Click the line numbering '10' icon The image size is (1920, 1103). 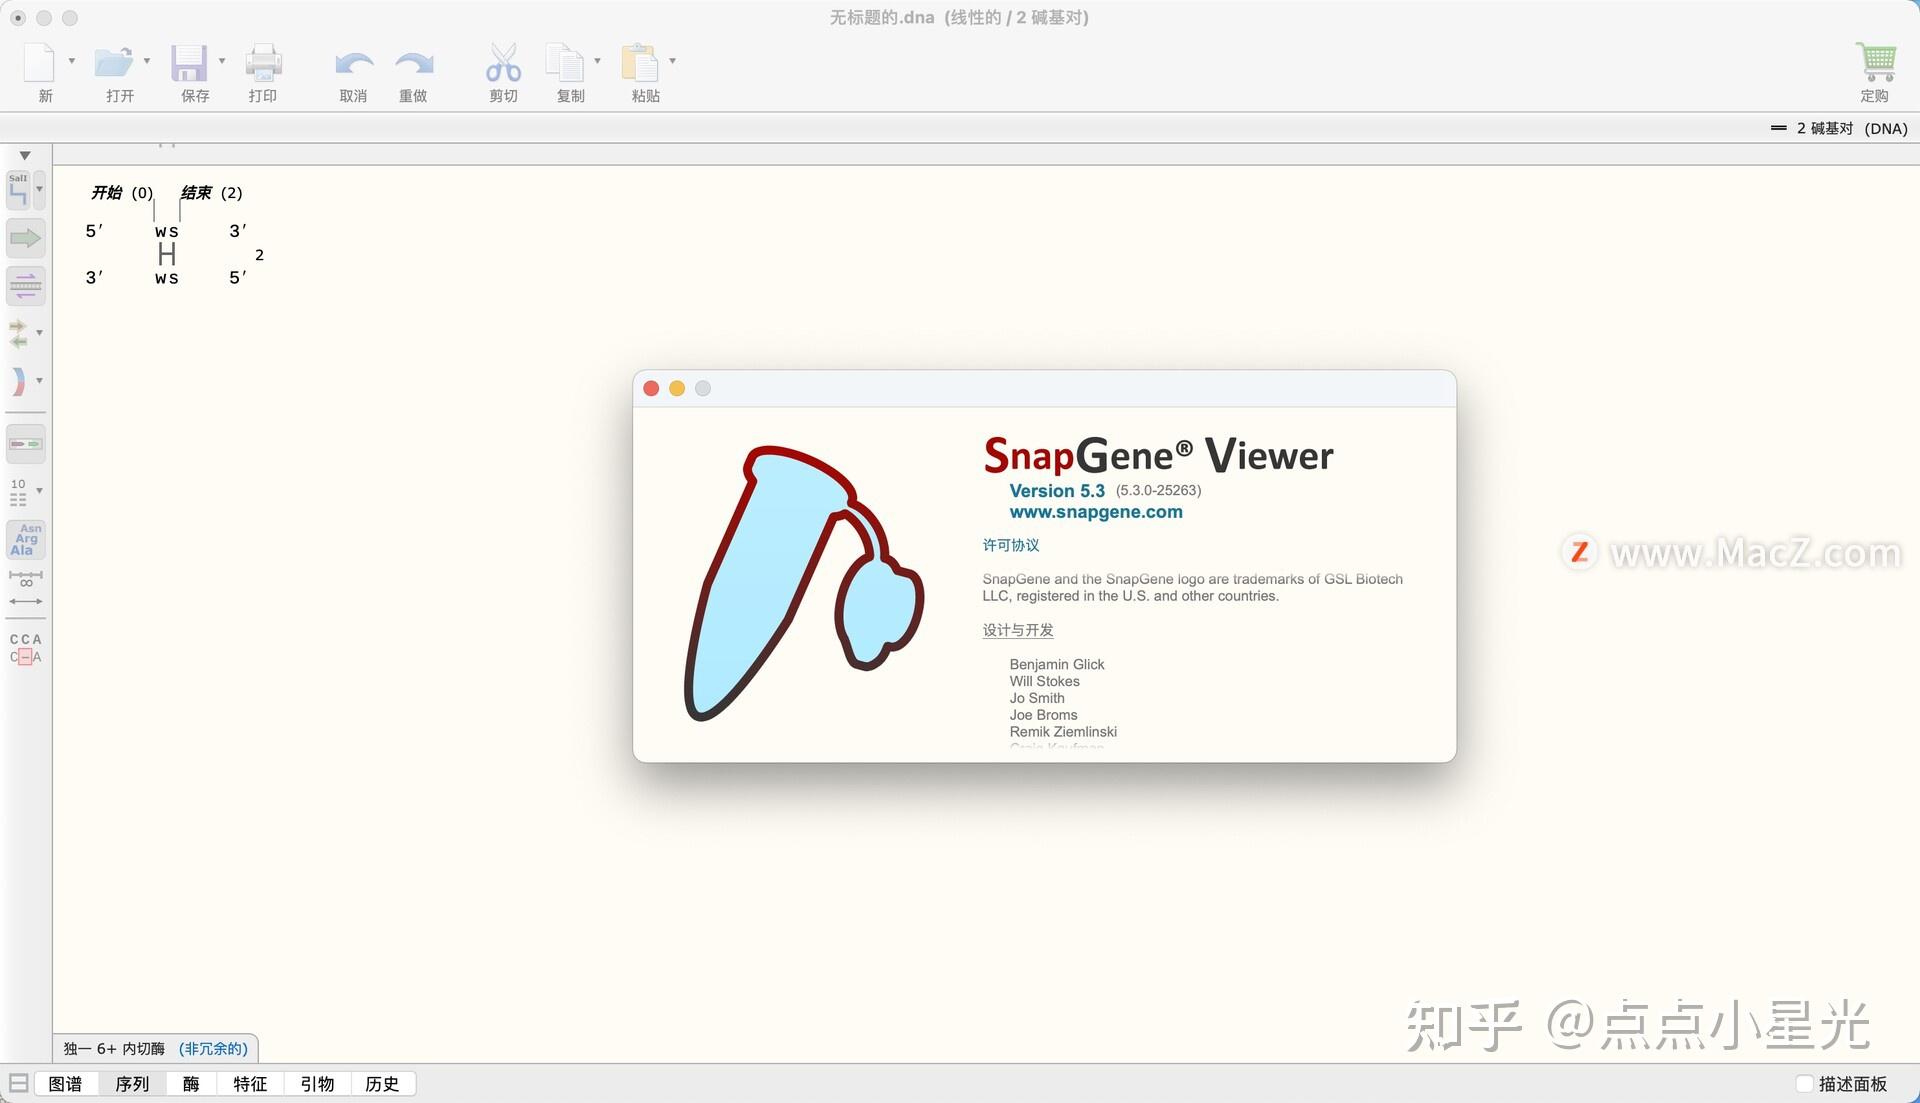18,491
